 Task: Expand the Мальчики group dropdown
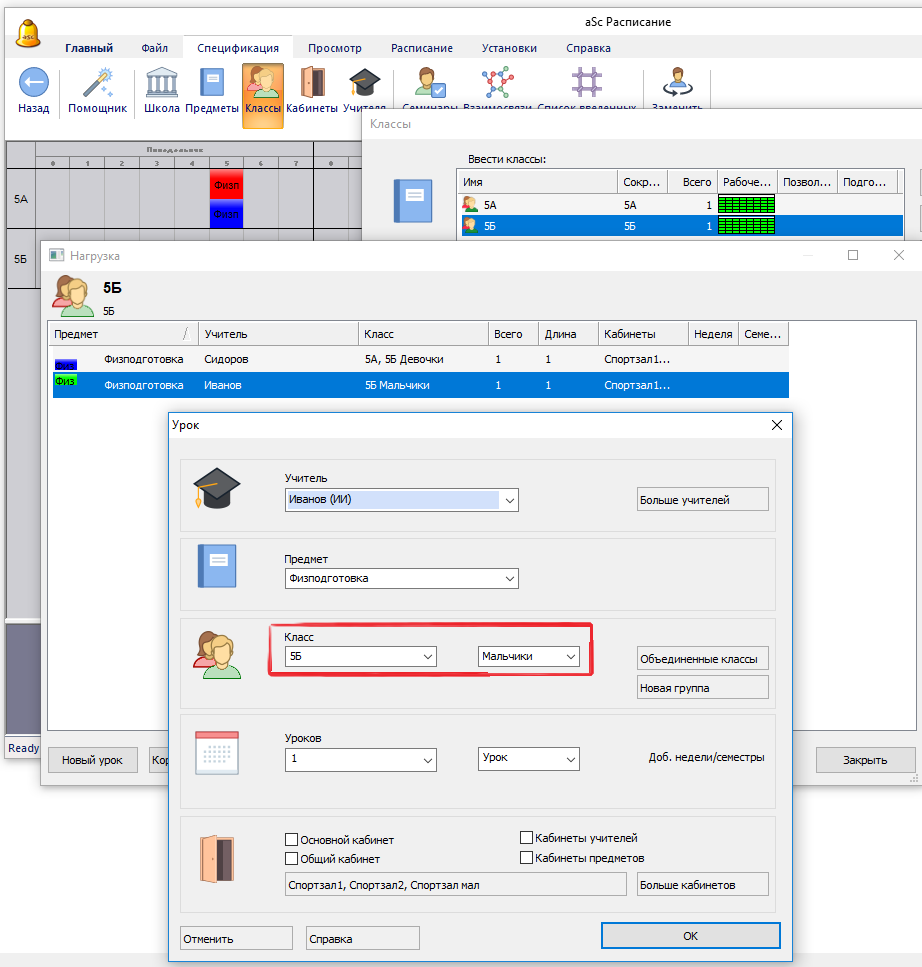coord(571,657)
